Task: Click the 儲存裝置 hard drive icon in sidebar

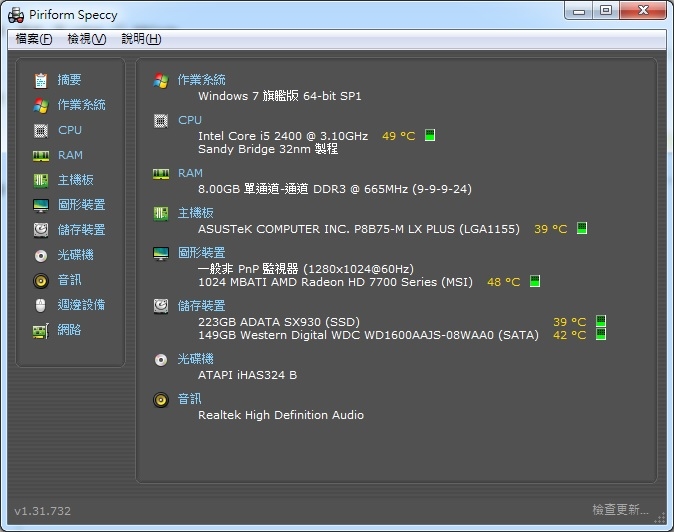Action: point(41,230)
